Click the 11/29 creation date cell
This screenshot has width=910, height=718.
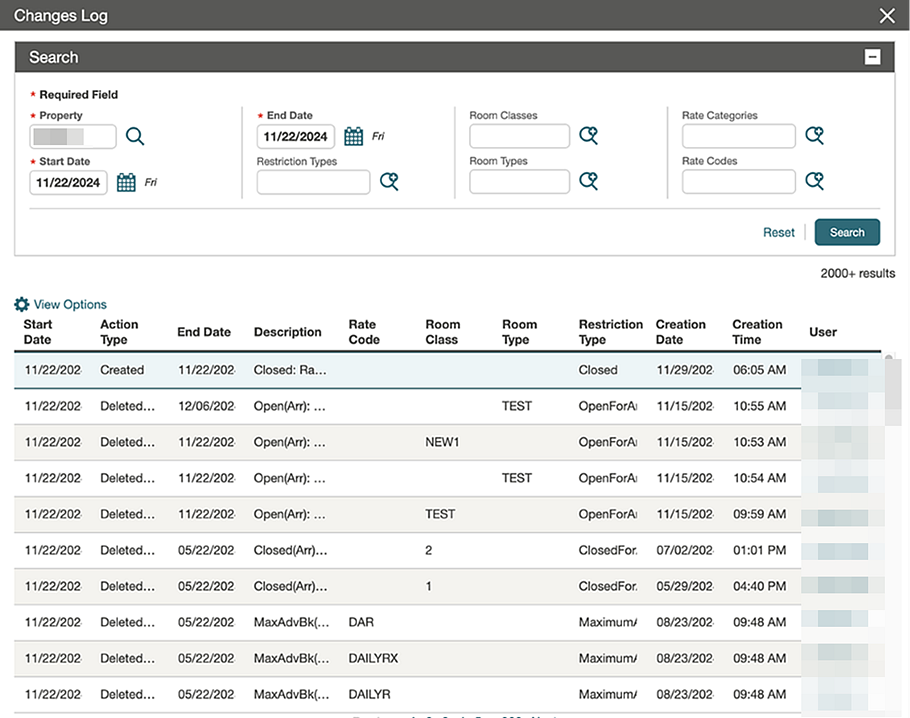tap(685, 370)
